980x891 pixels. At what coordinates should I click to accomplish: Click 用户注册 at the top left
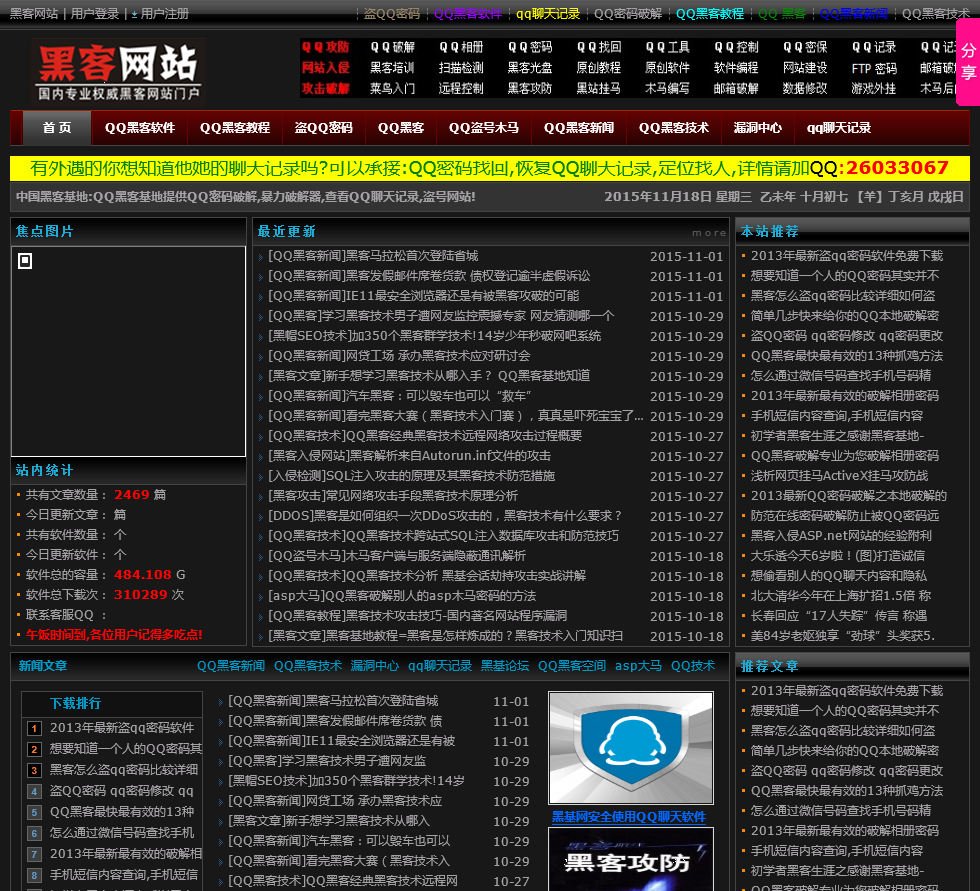click(164, 14)
